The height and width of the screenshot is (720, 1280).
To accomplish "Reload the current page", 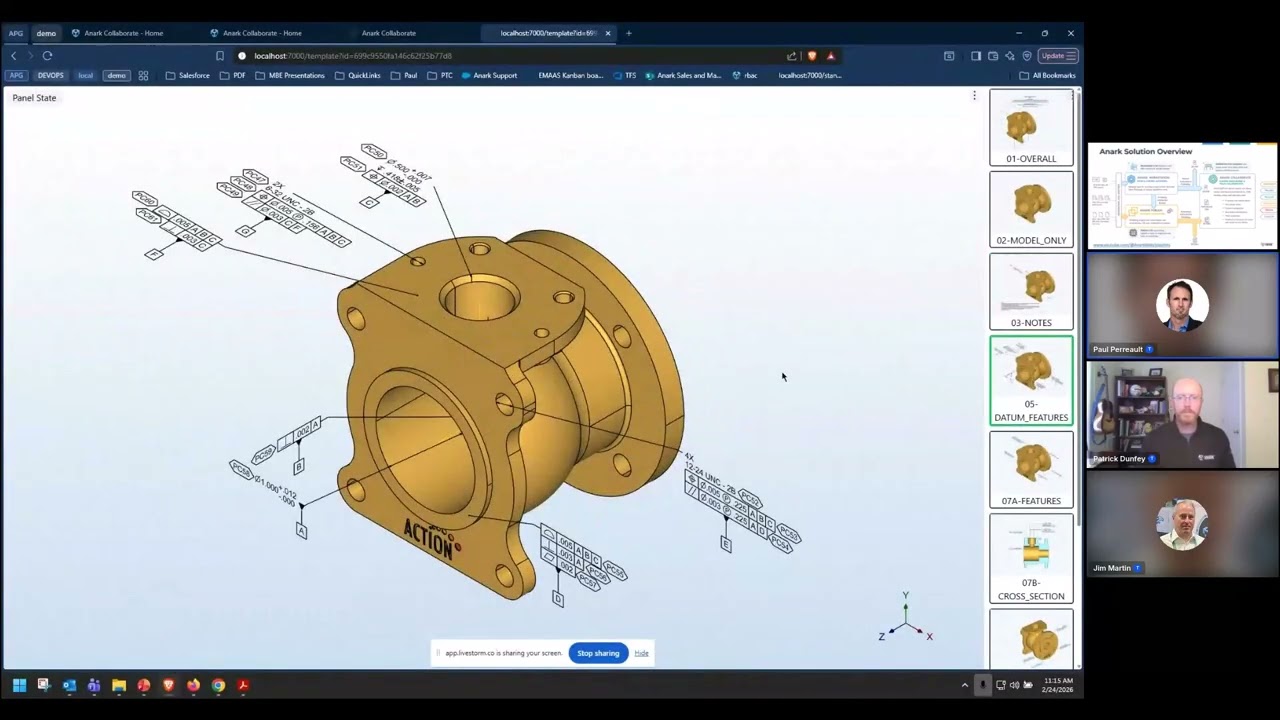I will pos(47,56).
